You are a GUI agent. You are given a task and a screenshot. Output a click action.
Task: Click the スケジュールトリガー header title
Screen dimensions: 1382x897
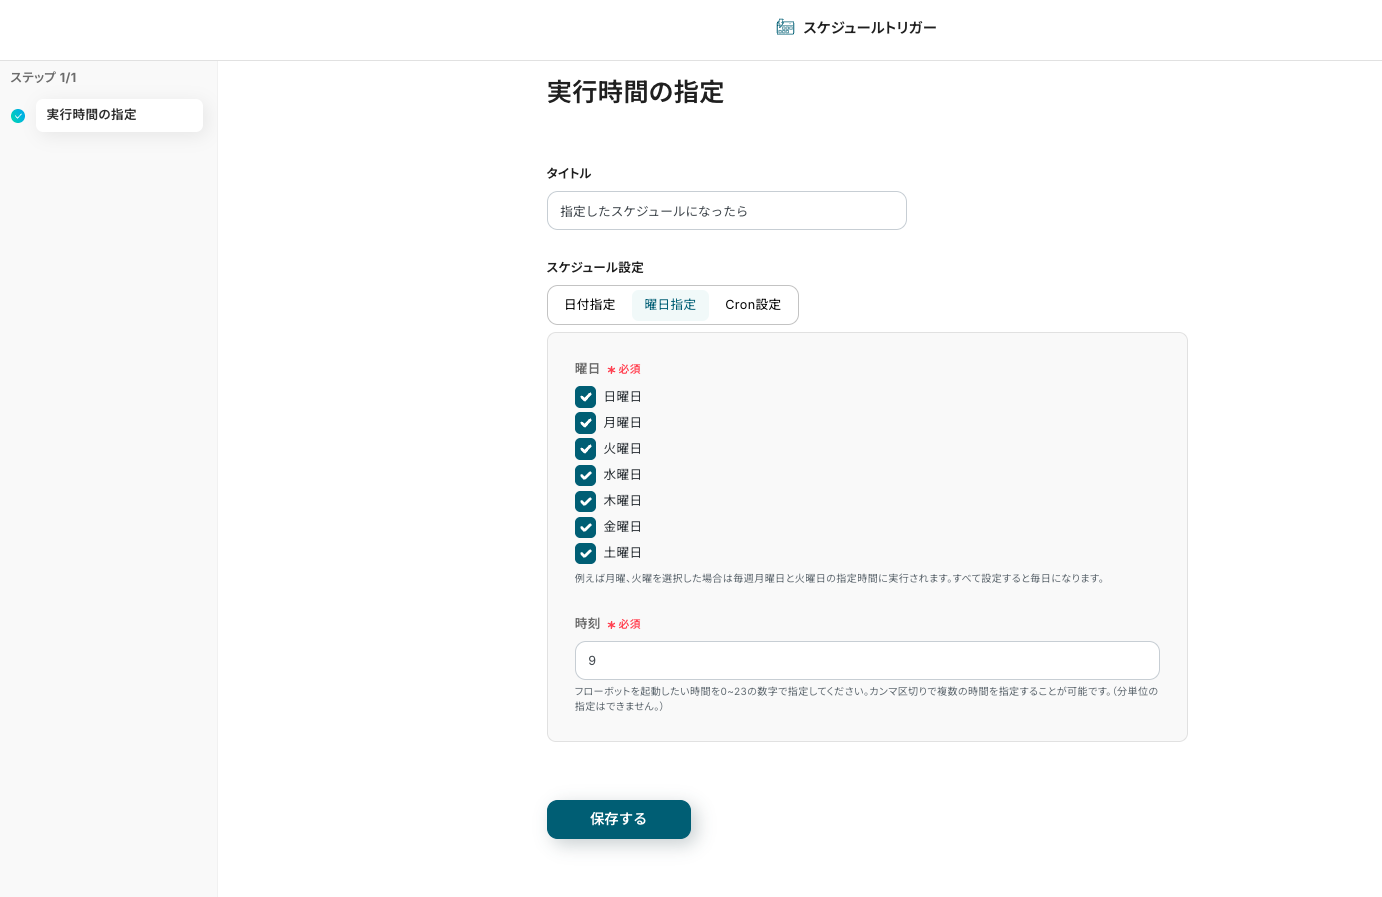coord(869,28)
